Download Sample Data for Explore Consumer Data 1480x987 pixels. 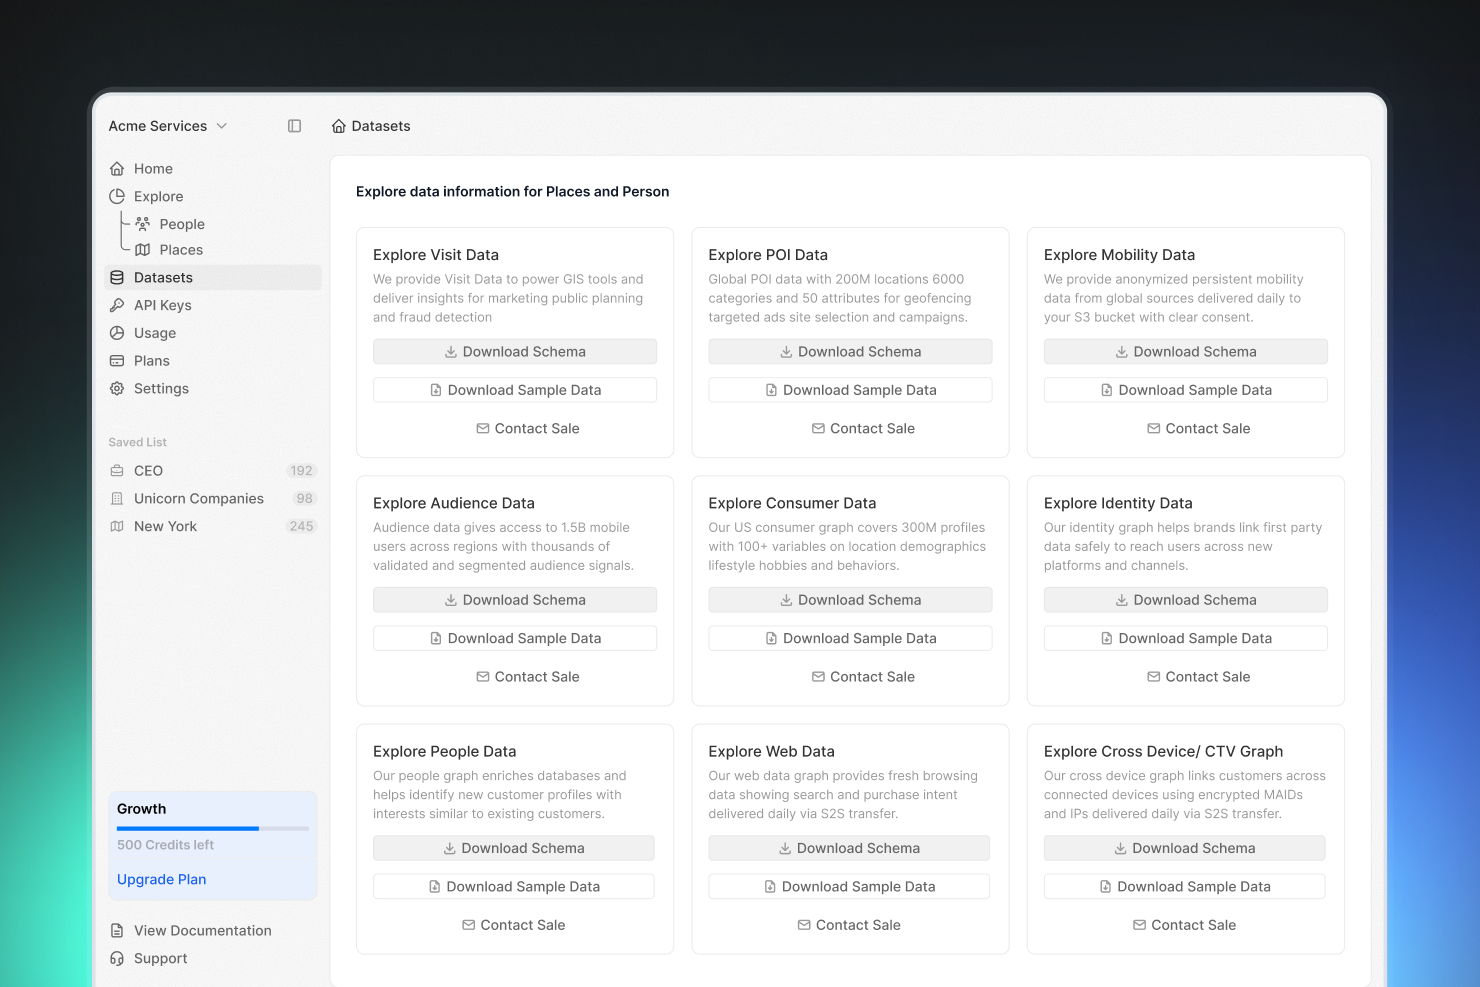[x=851, y=638]
